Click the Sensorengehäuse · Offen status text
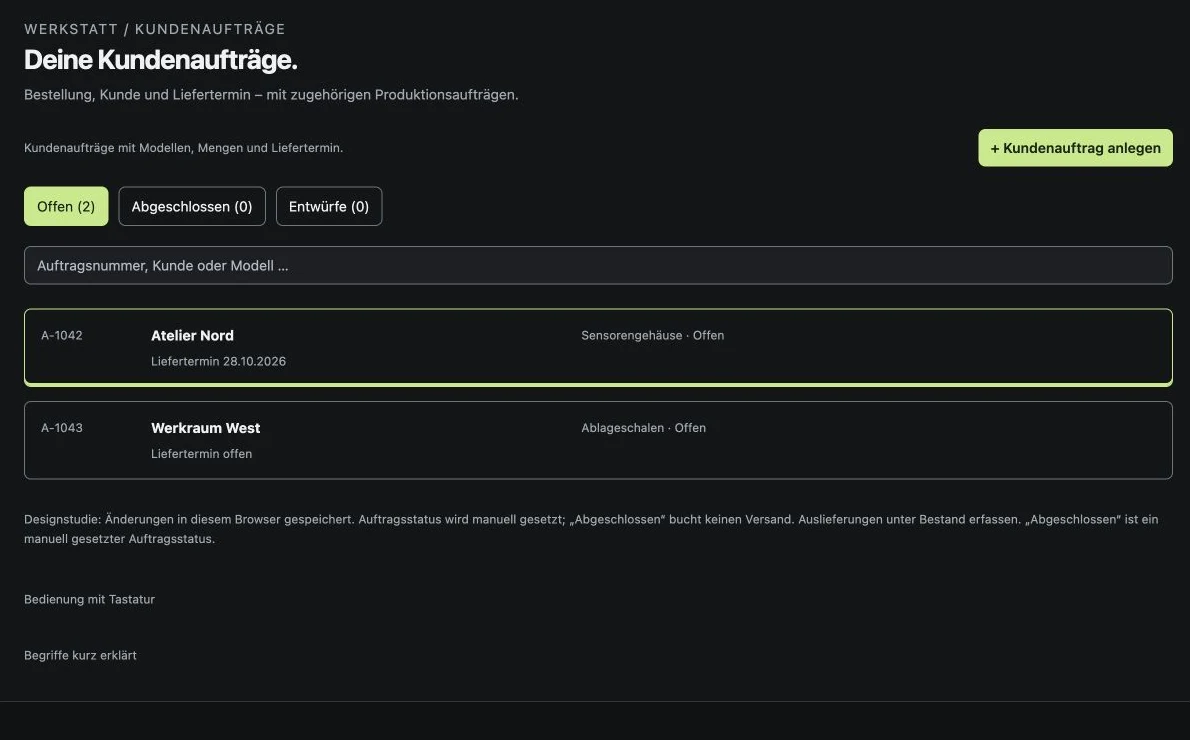The width and height of the screenshot is (1190, 740). (653, 335)
